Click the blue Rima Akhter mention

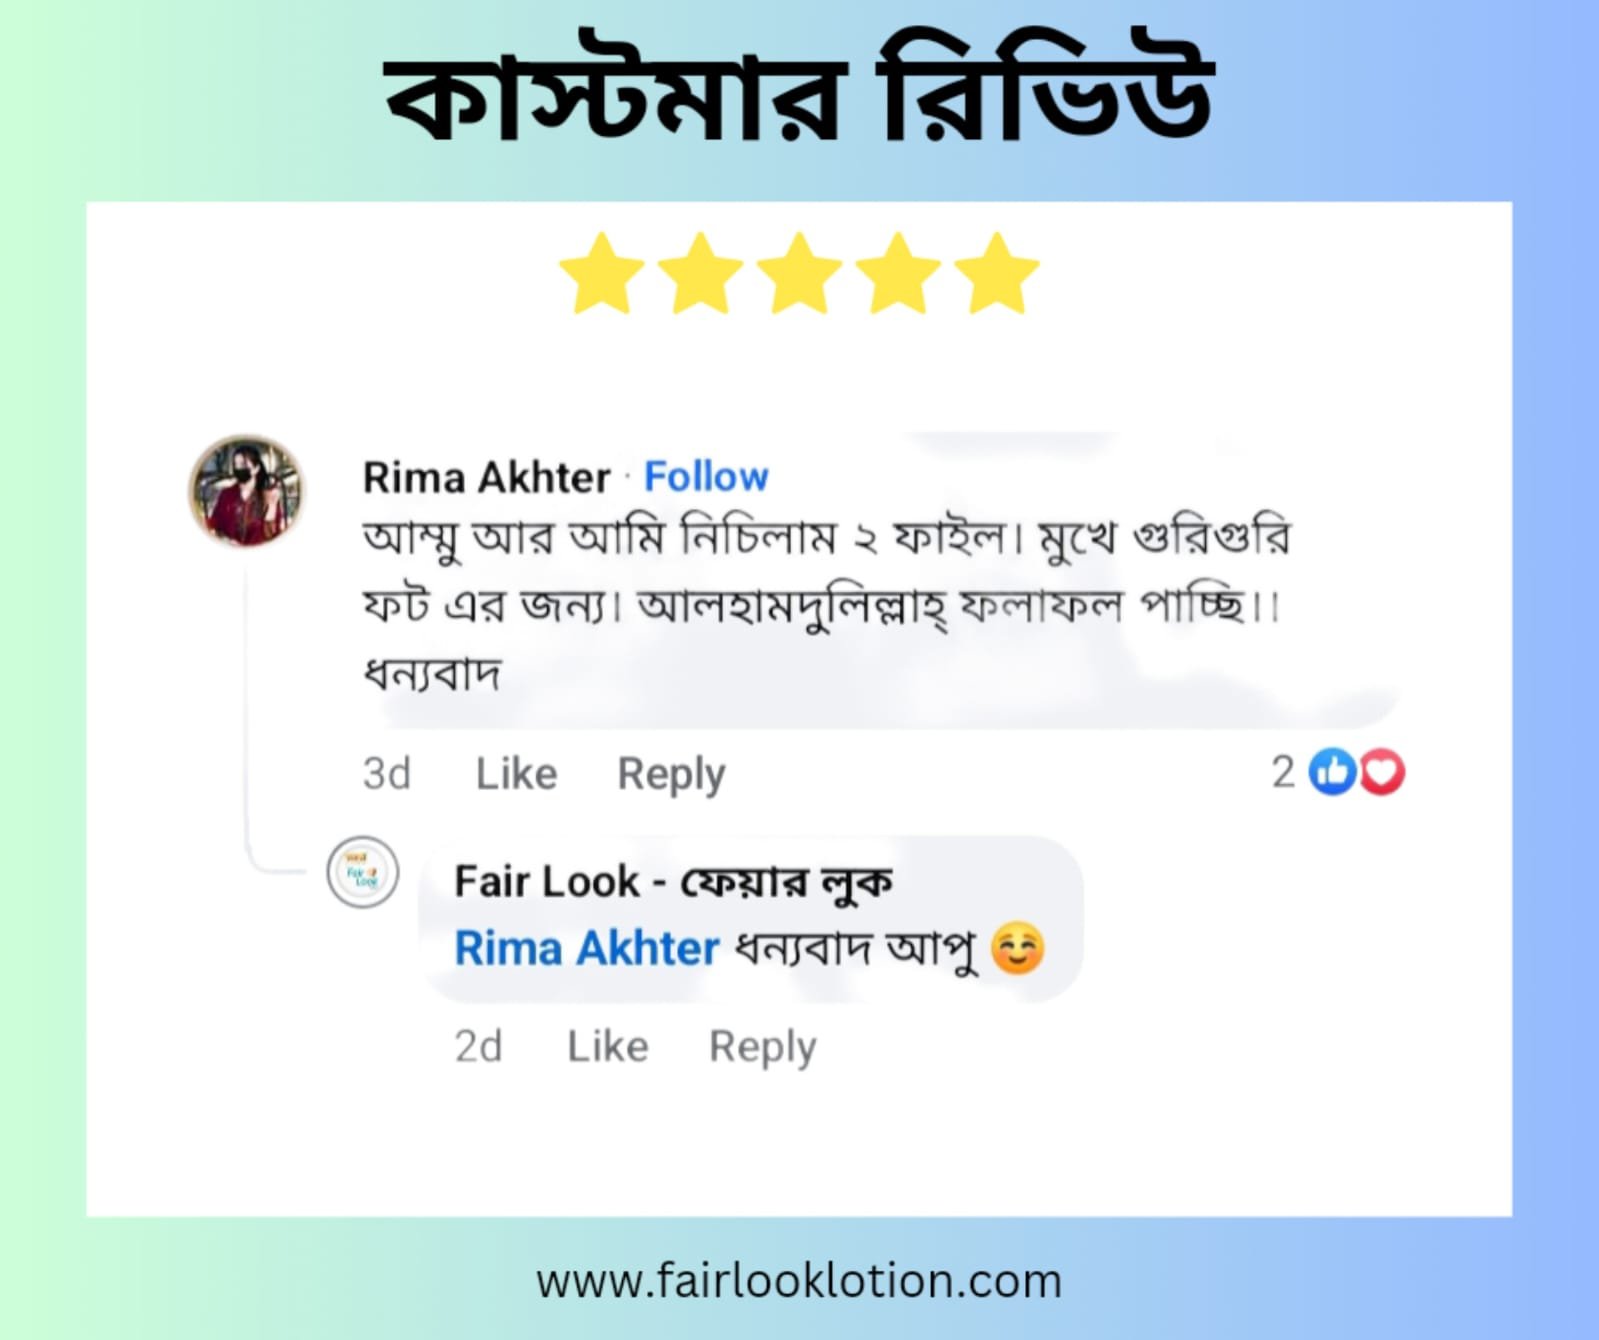point(587,948)
